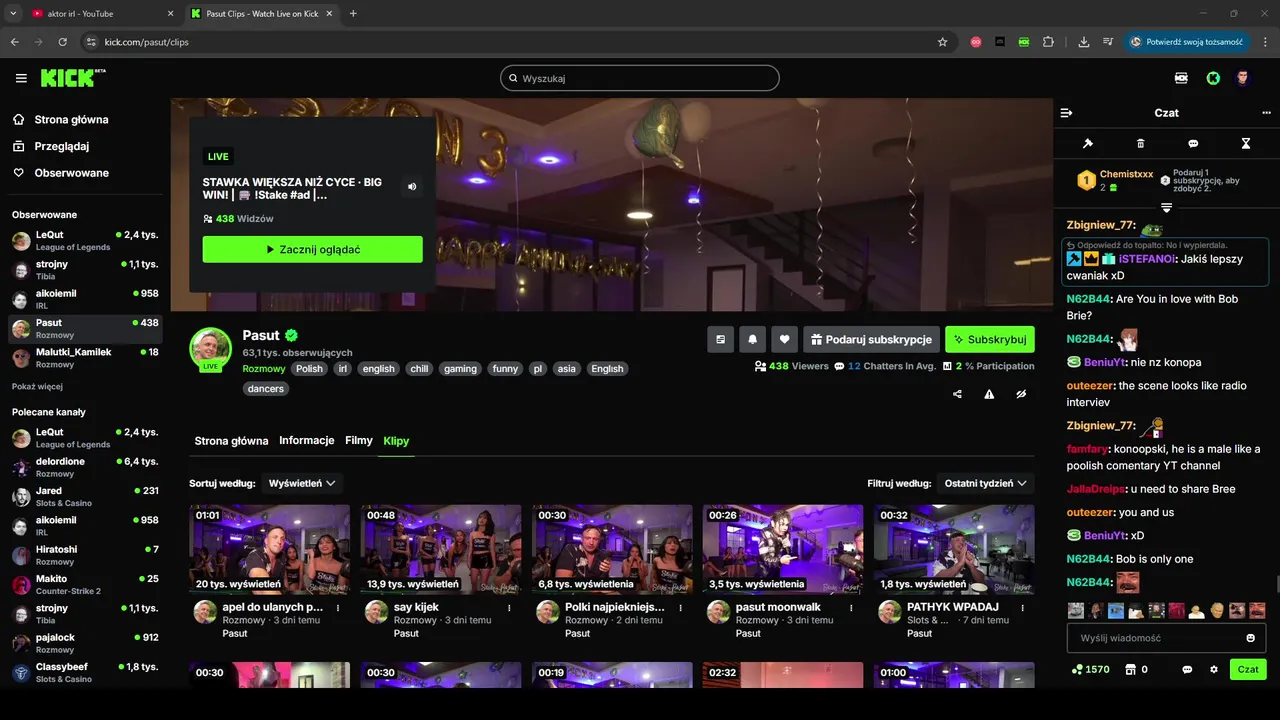
Task: Toggle the notification bell for Pasut
Action: 752,339
